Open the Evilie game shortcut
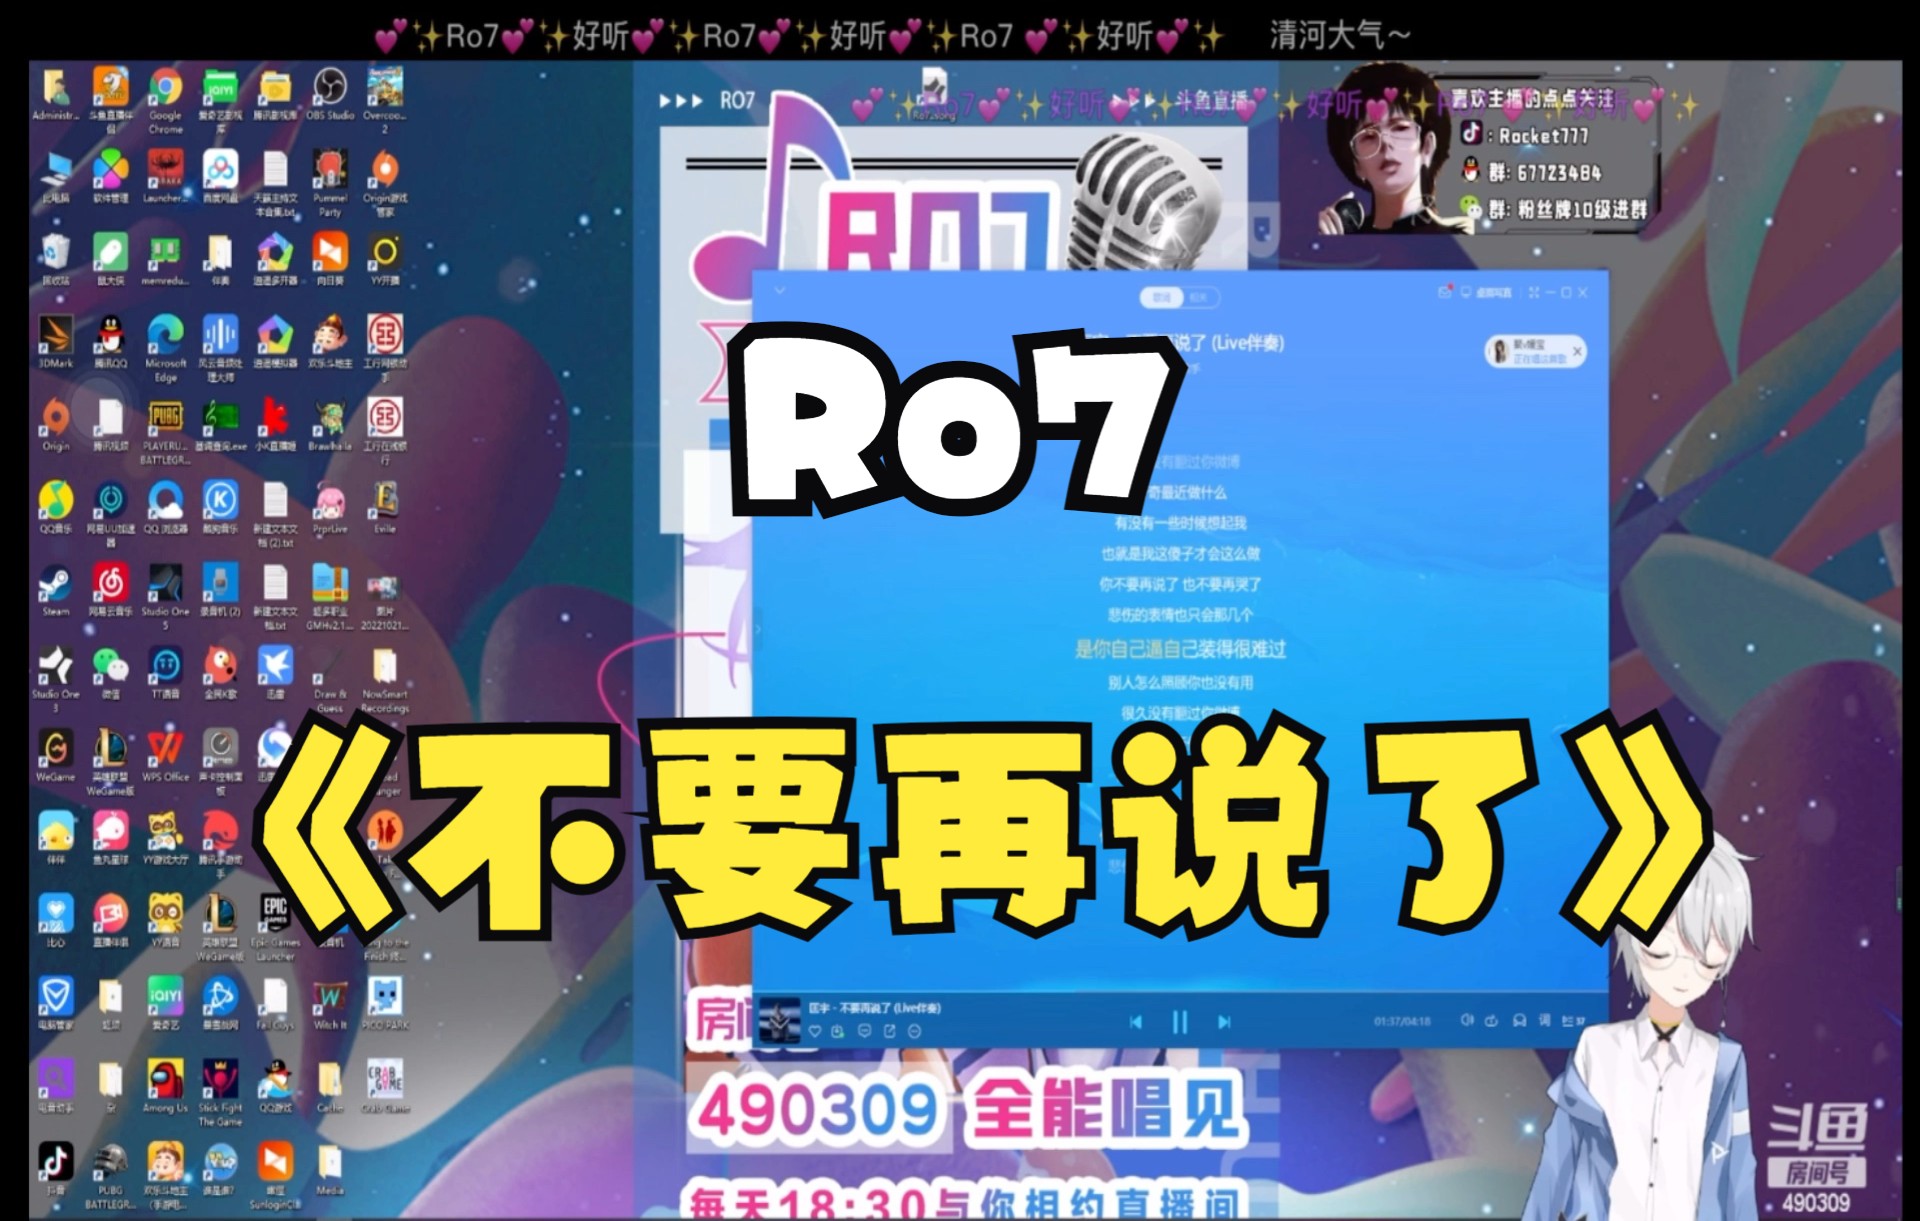The width and height of the screenshot is (1920, 1221). click(385, 507)
